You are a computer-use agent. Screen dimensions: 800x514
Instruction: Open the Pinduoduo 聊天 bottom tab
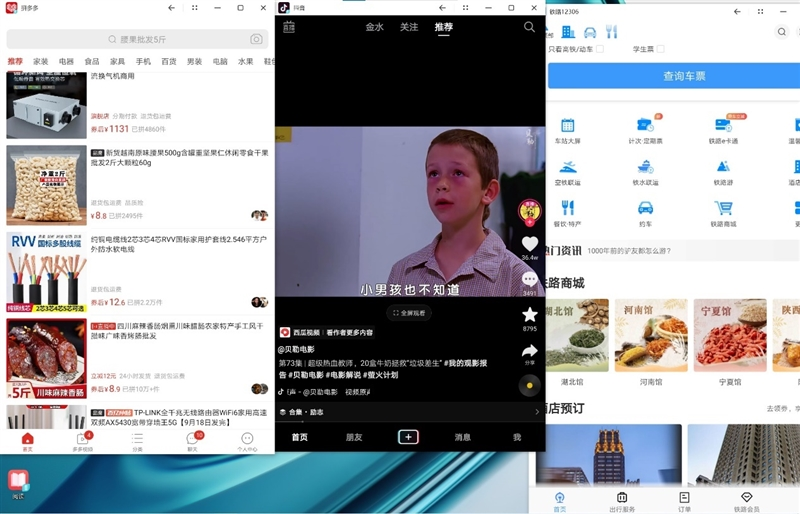click(192, 442)
